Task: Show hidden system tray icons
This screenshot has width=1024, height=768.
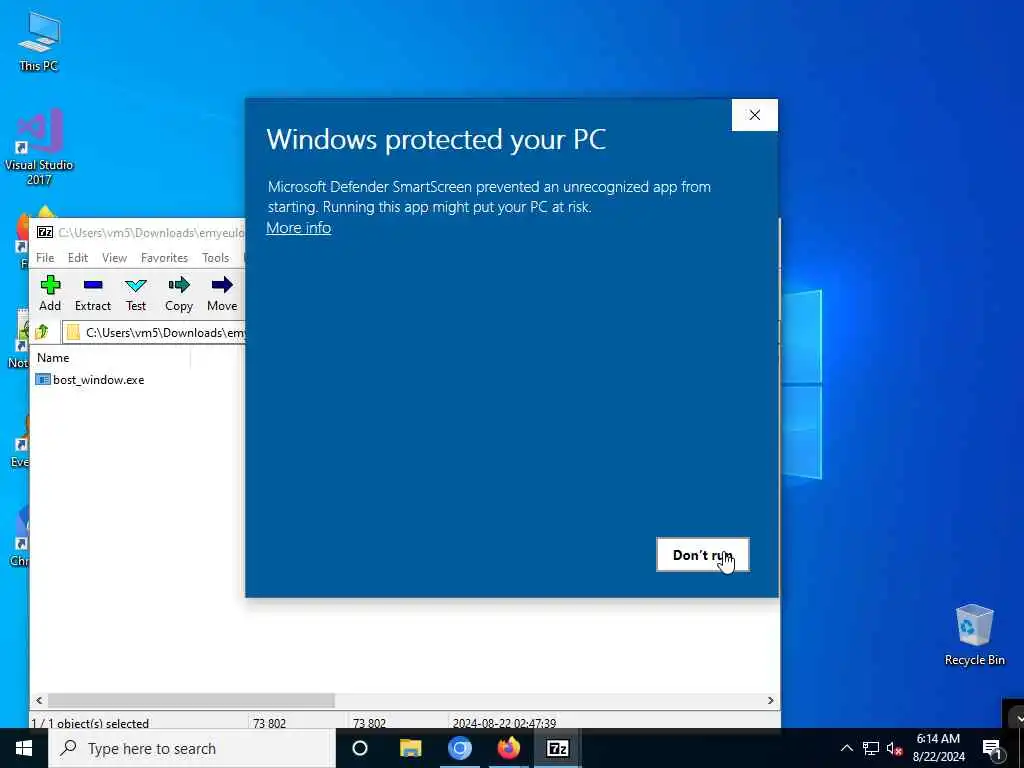Action: point(846,748)
